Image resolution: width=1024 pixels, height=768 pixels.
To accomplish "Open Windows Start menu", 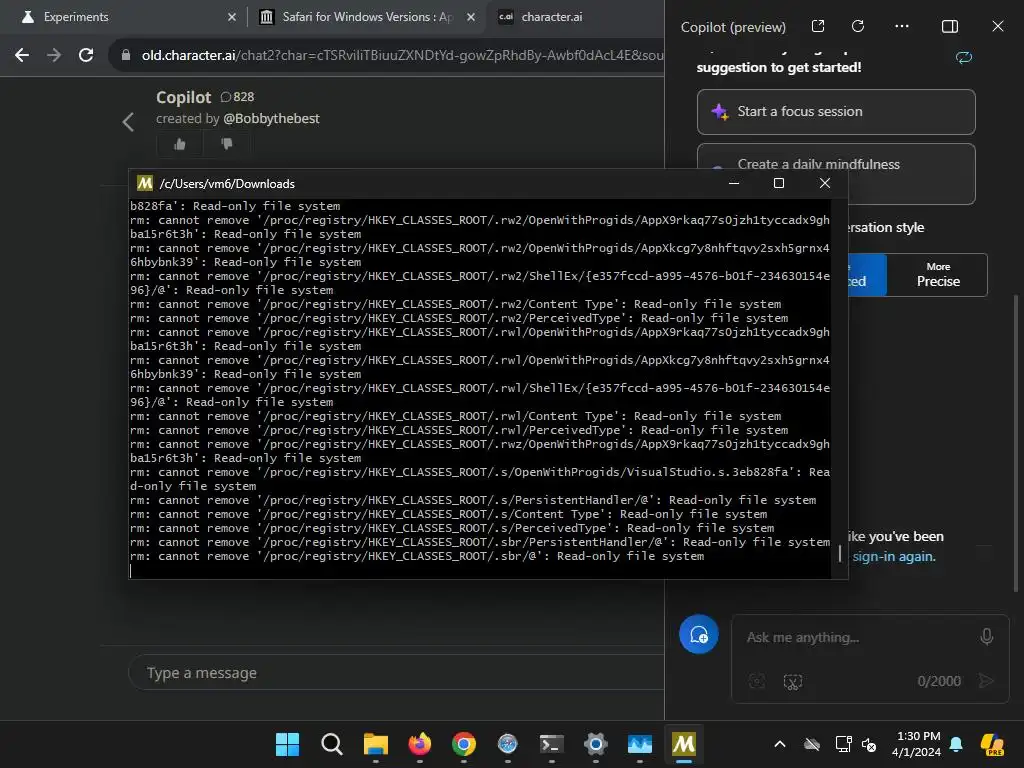I will (x=287, y=744).
